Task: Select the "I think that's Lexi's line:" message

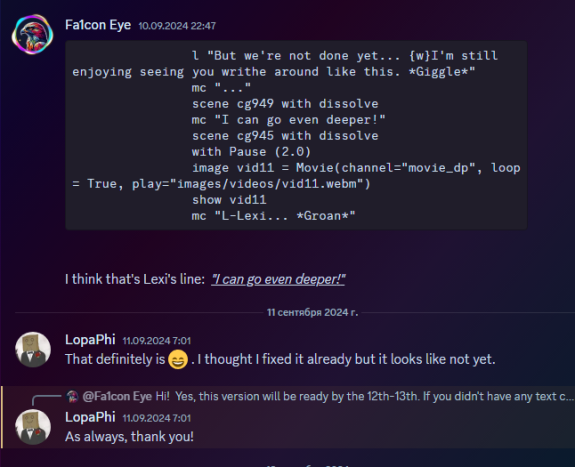Action: pos(135,279)
